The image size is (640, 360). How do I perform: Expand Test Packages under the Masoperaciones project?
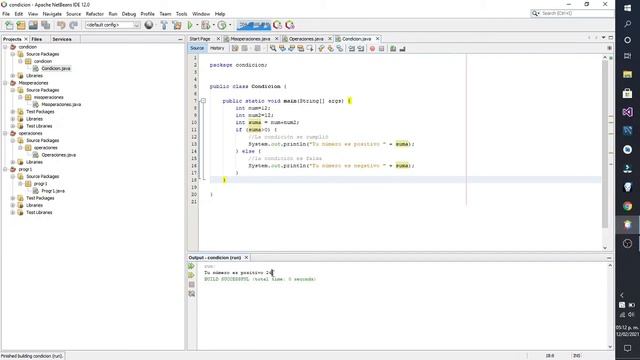(13, 112)
